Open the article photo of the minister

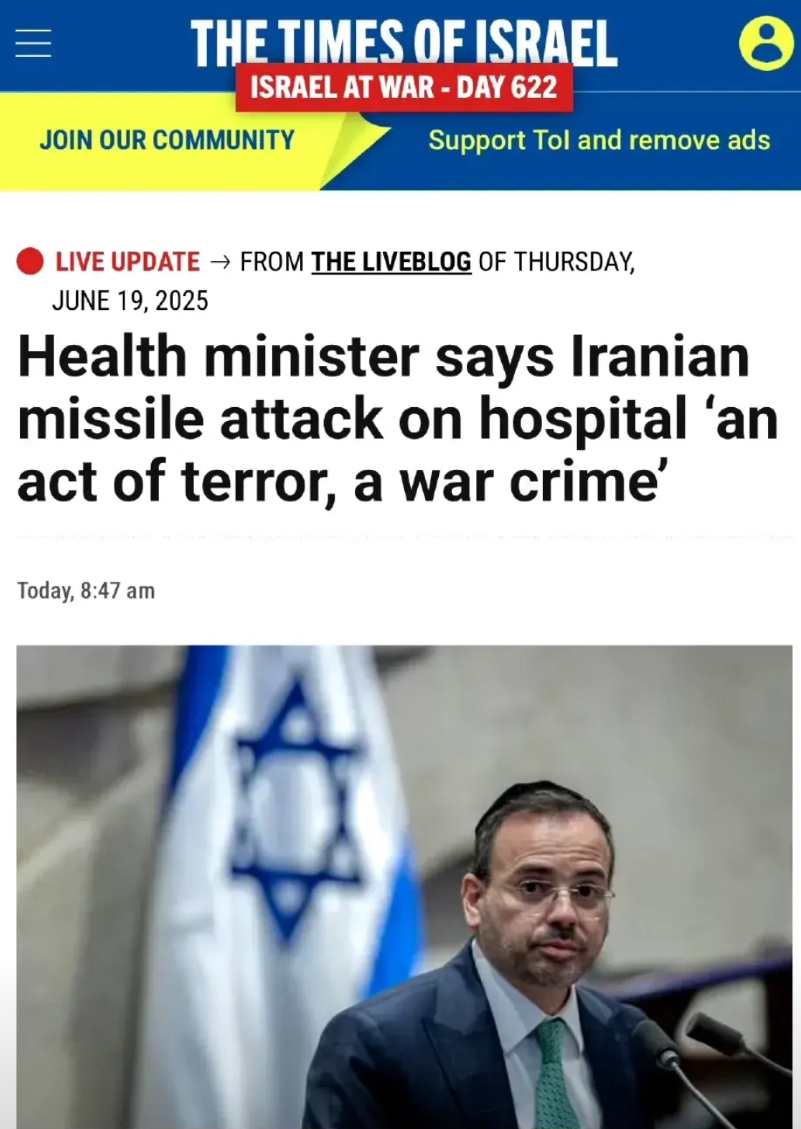point(404,886)
